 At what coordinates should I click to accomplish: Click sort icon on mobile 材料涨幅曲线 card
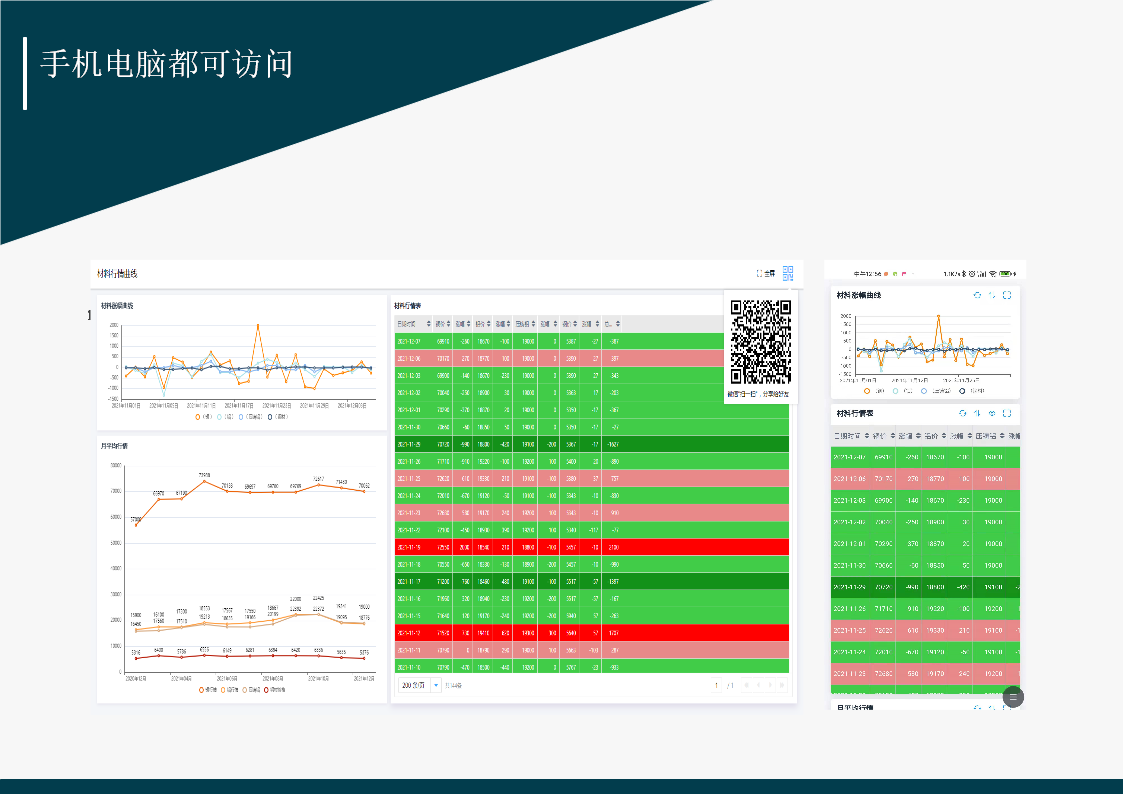click(x=992, y=295)
